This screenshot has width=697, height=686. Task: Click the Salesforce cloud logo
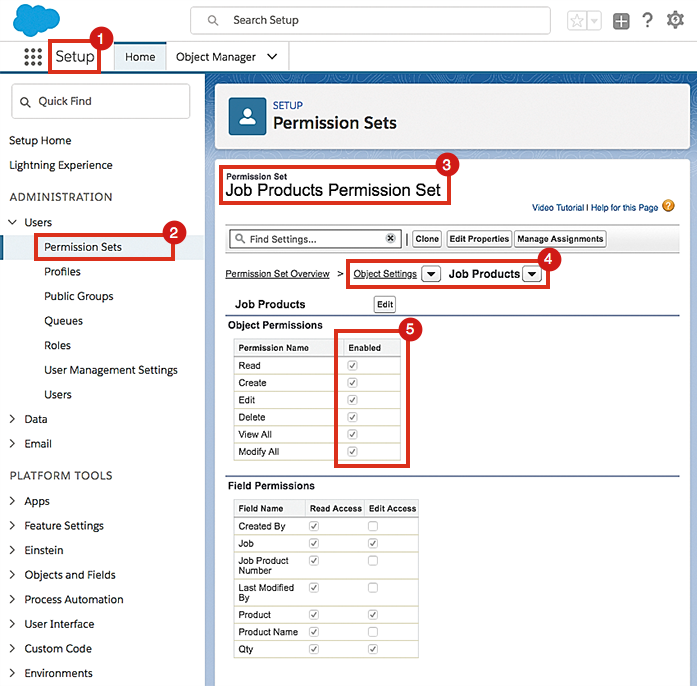click(36, 20)
